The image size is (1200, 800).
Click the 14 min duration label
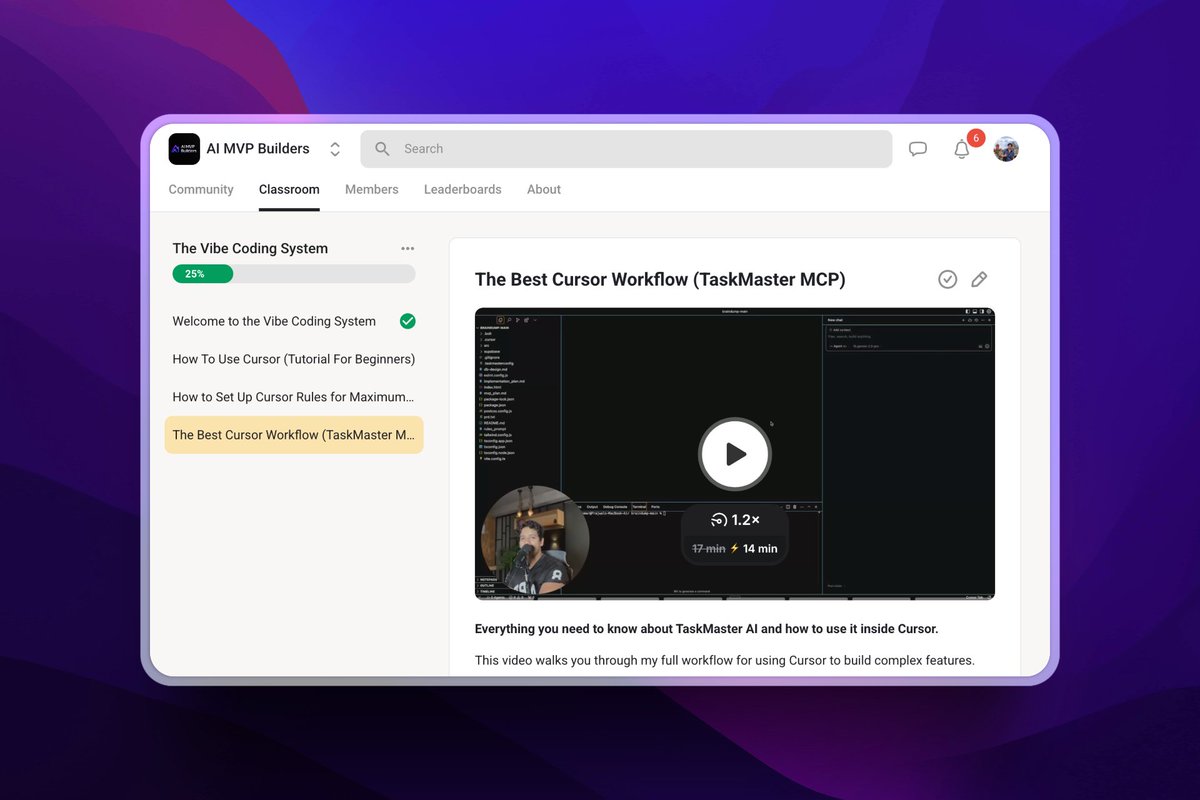click(x=760, y=549)
